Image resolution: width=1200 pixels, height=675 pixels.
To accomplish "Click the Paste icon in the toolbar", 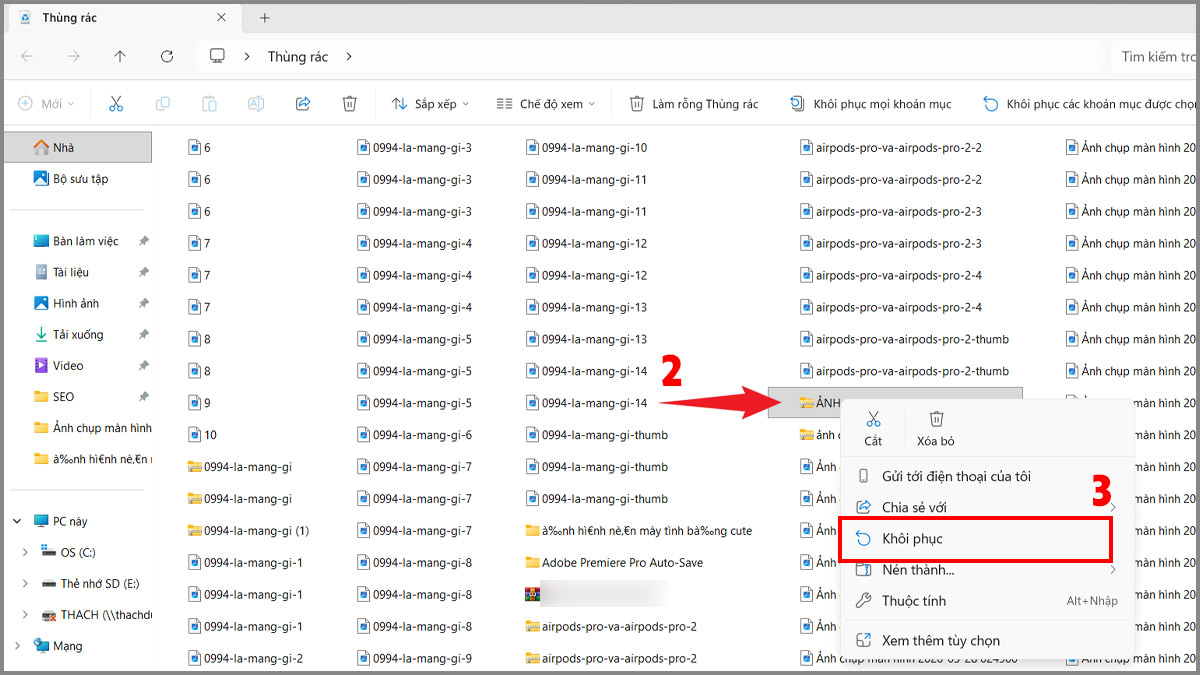I will [209, 103].
